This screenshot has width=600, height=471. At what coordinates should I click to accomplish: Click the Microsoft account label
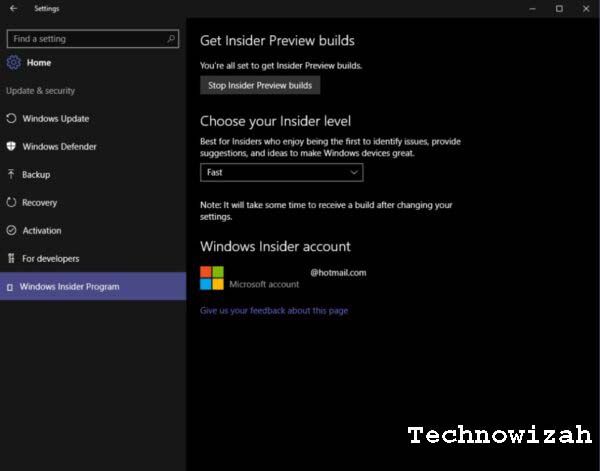[264, 284]
